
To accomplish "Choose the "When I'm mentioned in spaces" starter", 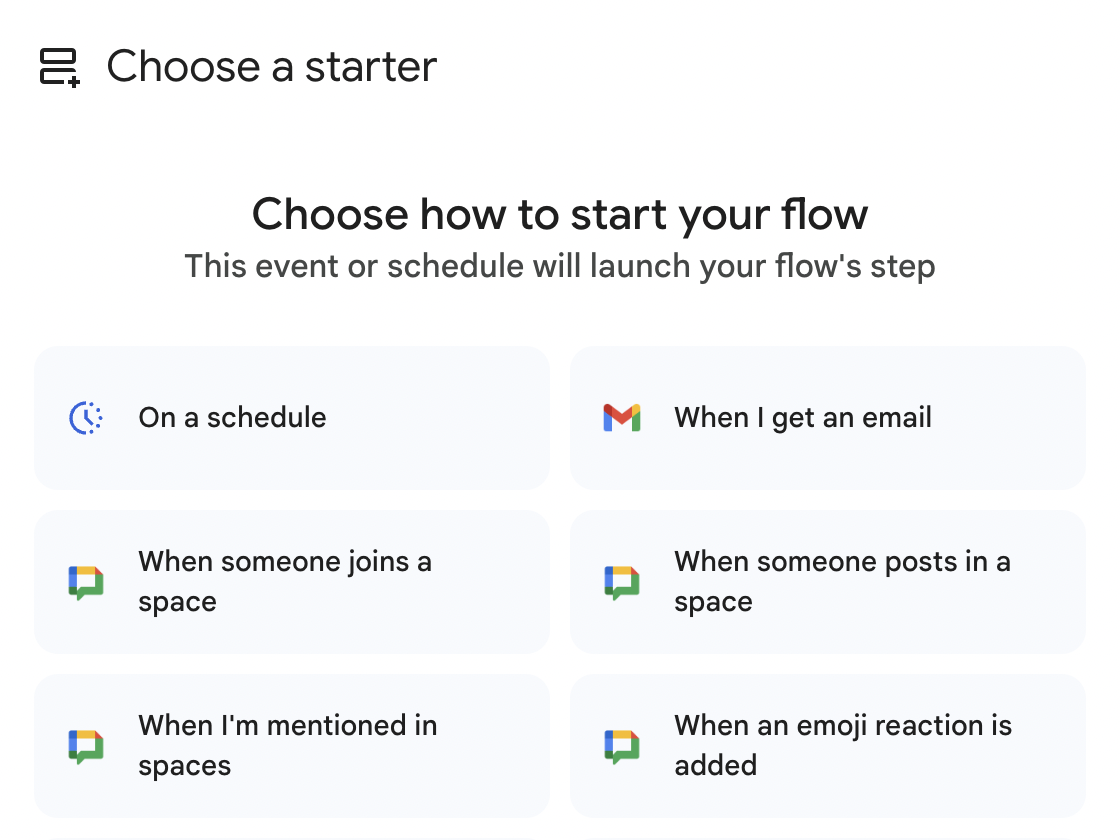I will click(x=291, y=745).
